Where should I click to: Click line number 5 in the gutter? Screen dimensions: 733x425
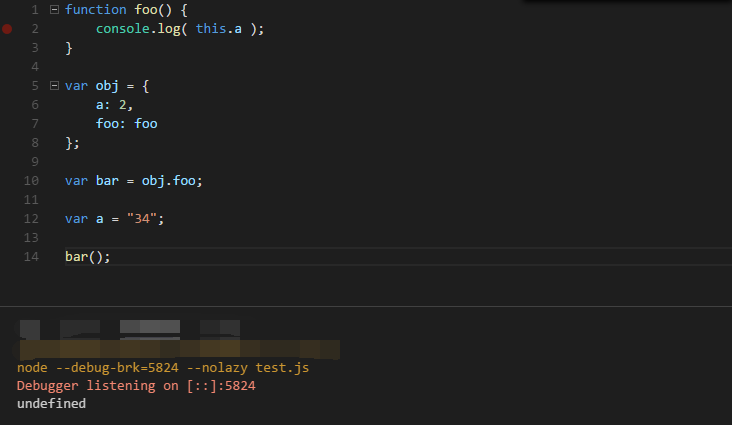click(35, 86)
